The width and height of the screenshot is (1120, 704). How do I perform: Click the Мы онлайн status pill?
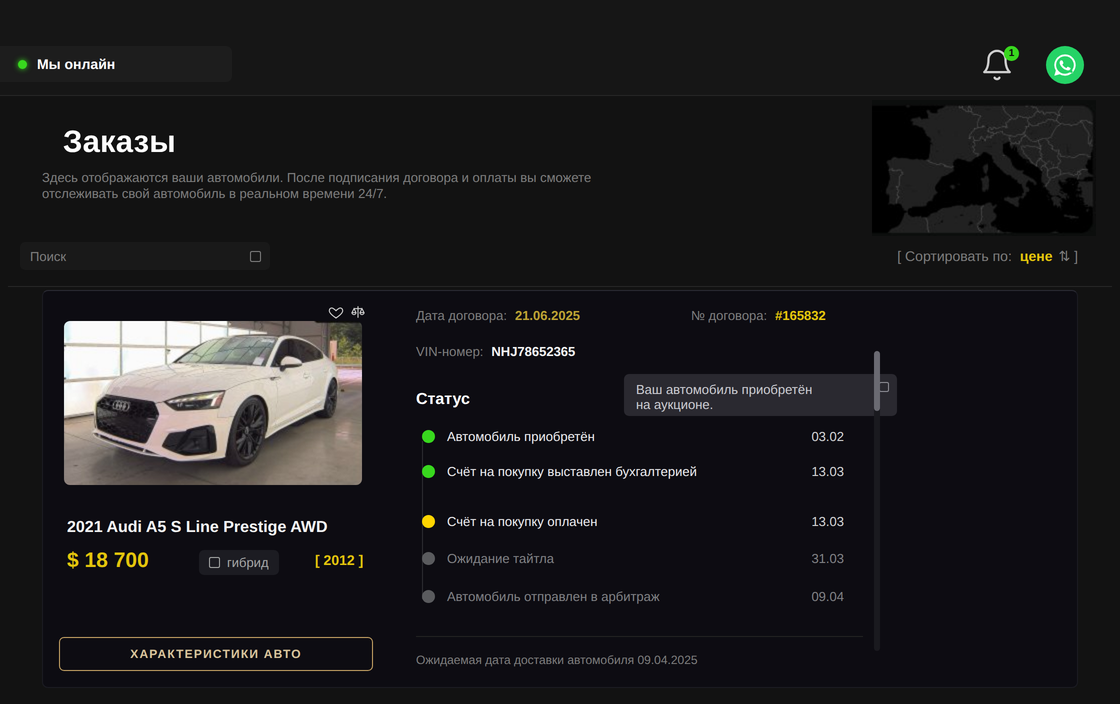[116, 64]
